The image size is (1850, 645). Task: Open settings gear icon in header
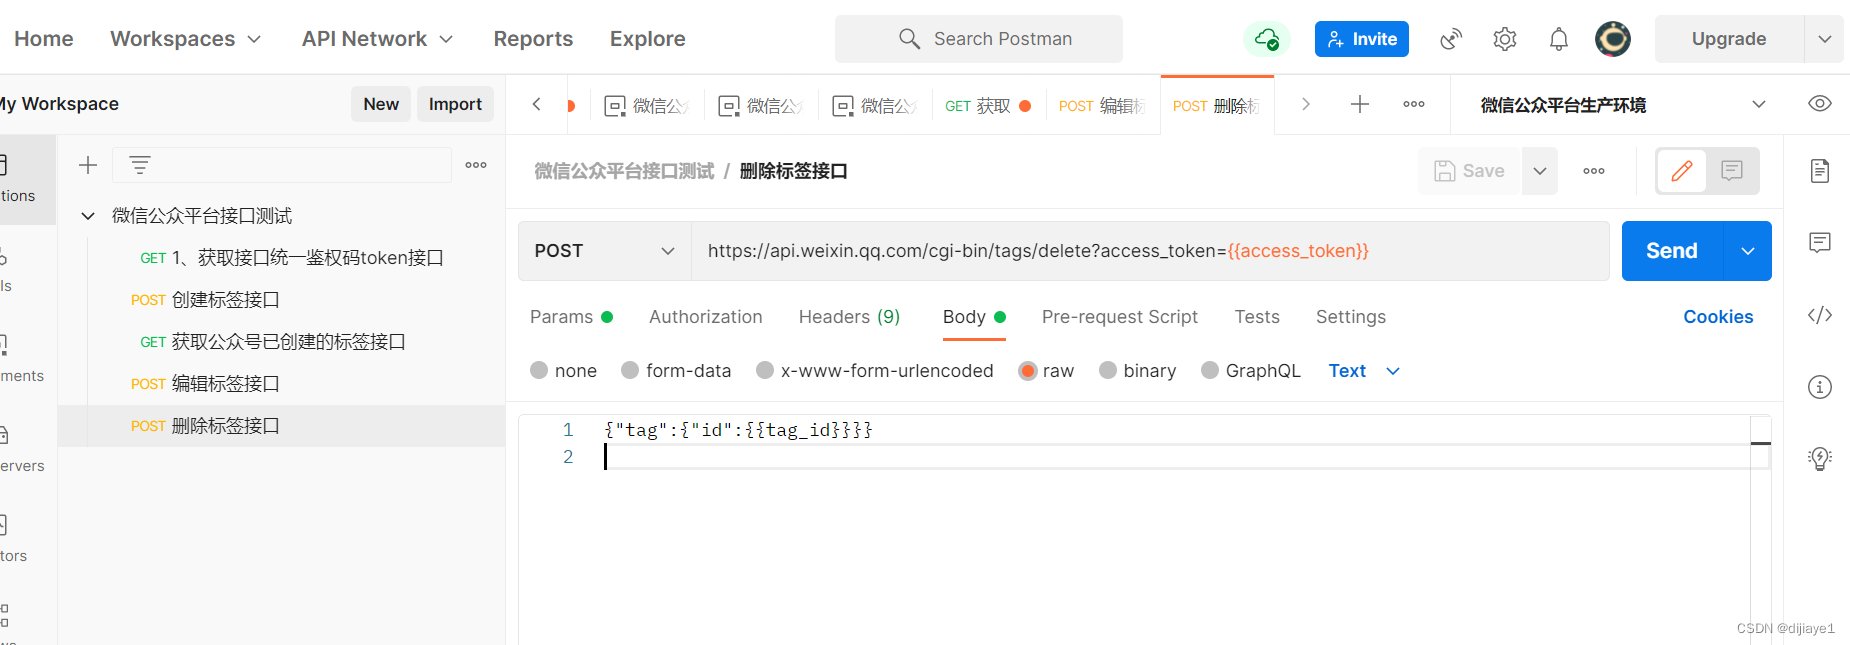point(1505,39)
